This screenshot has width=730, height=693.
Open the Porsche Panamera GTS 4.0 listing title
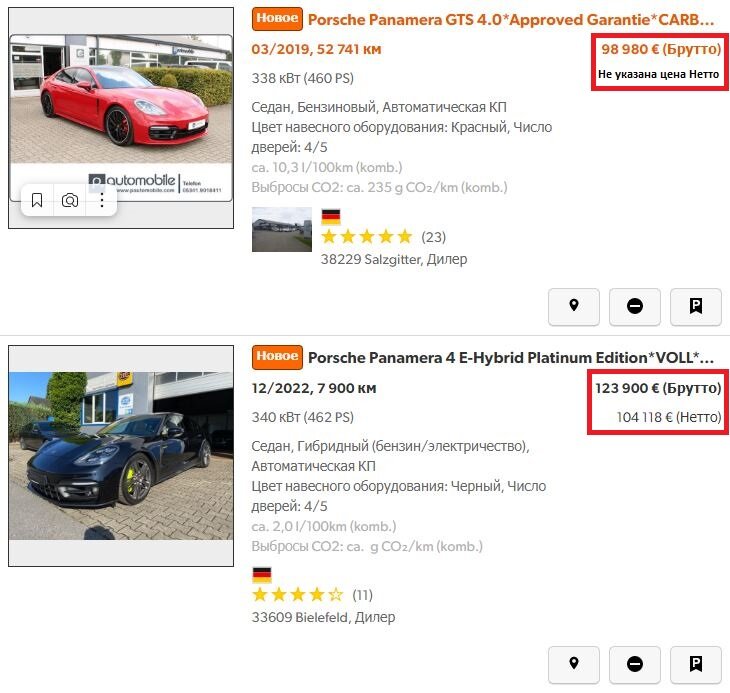point(511,20)
